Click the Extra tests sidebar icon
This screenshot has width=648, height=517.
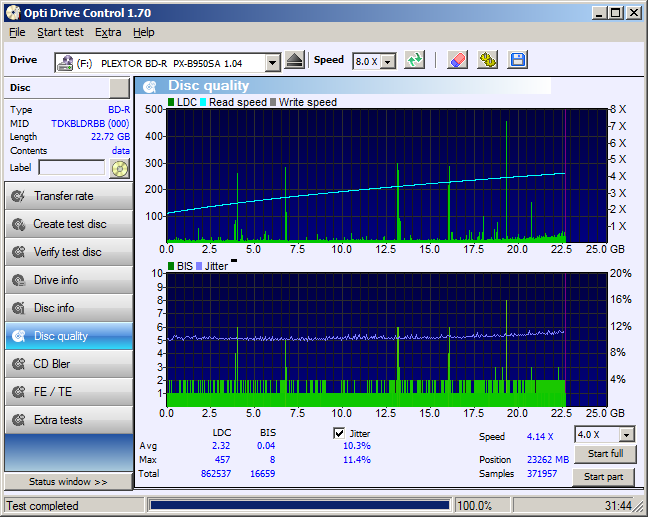coord(18,420)
